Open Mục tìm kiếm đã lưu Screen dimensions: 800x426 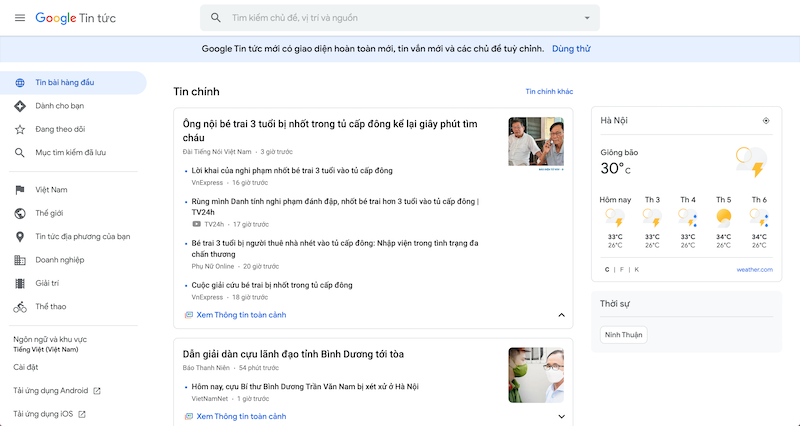pyautogui.click(x=70, y=153)
